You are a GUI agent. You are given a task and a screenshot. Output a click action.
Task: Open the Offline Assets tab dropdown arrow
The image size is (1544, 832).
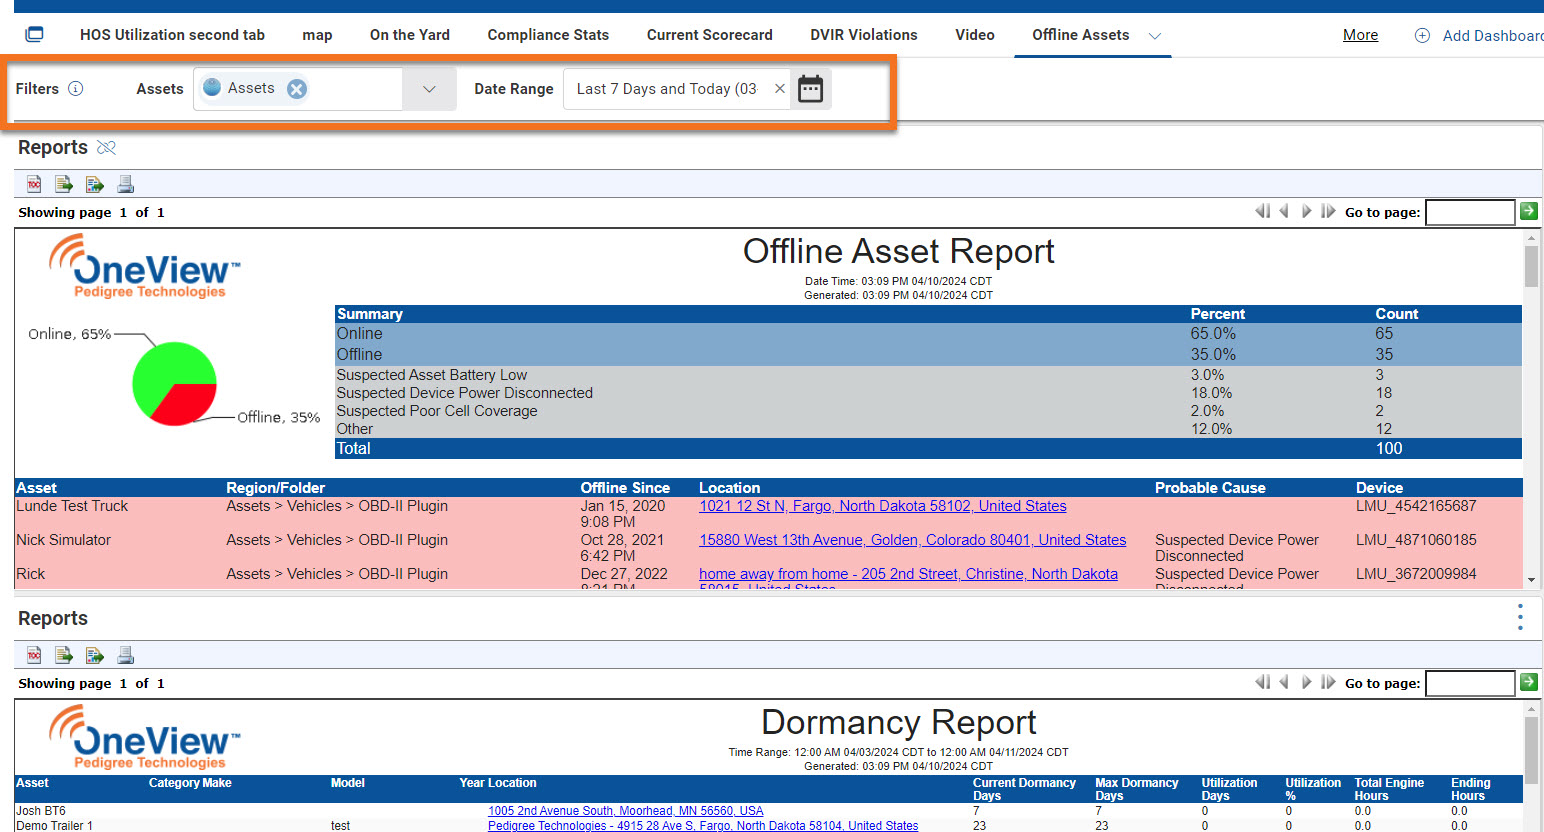1155,36
